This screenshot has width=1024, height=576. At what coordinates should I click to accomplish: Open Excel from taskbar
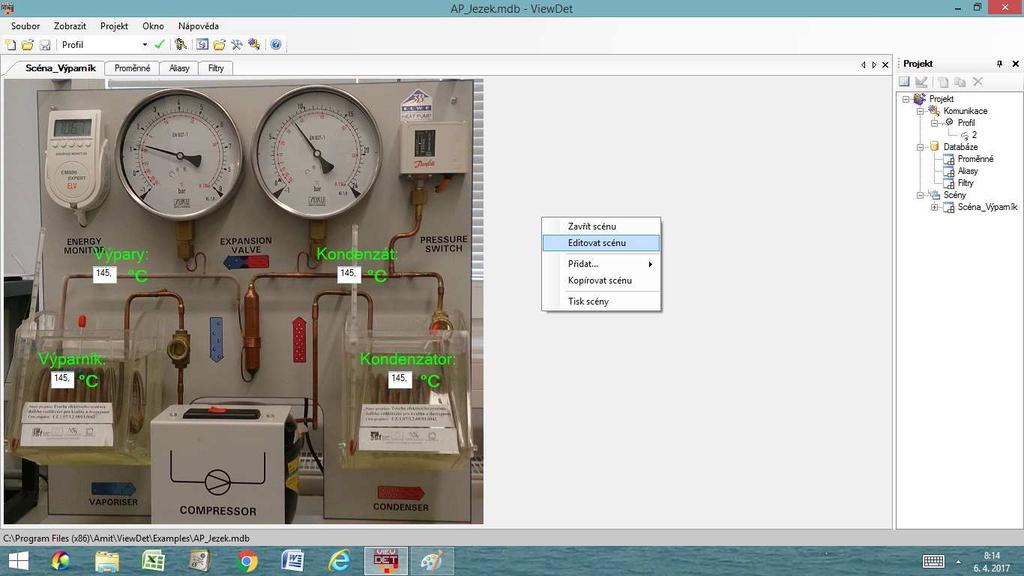click(x=153, y=561)
